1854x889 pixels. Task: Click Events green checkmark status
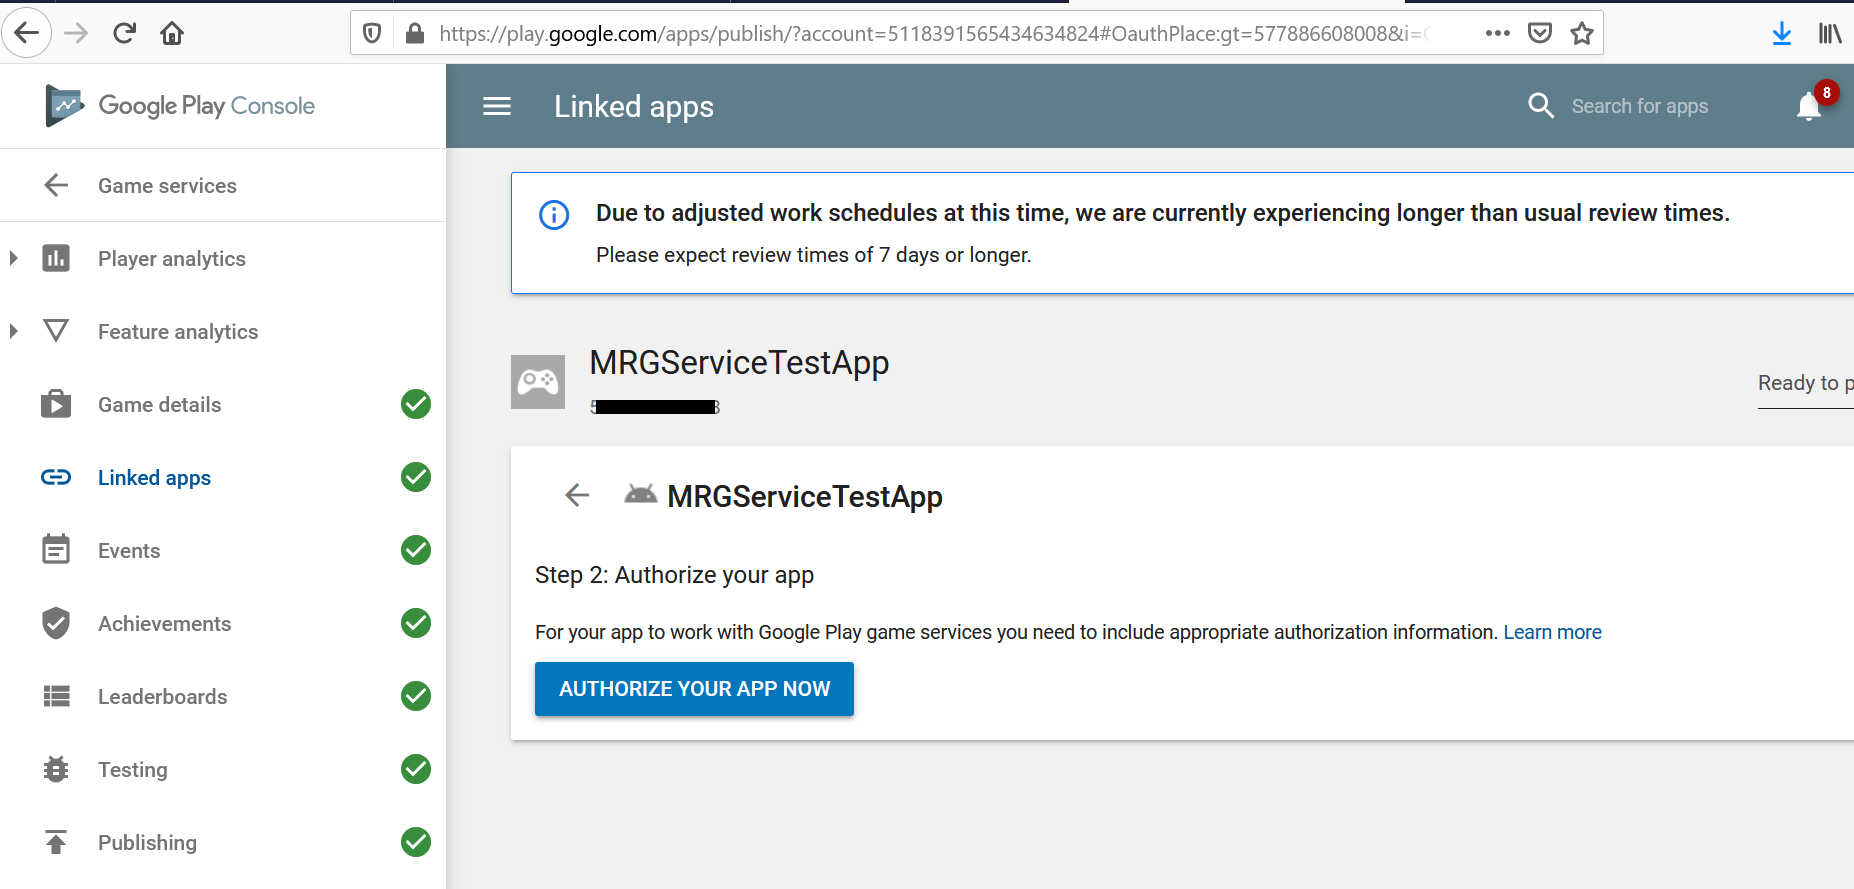tap(416, 550)
